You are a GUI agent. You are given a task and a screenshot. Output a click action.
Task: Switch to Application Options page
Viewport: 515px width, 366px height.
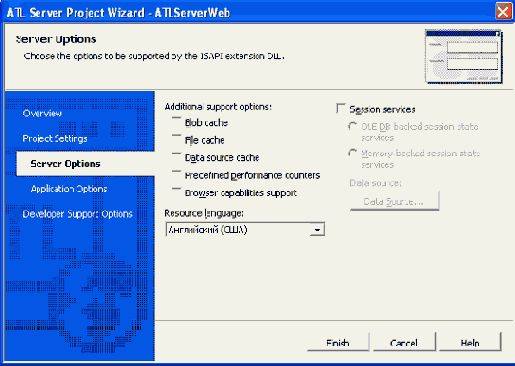click(x=69, y=189)
